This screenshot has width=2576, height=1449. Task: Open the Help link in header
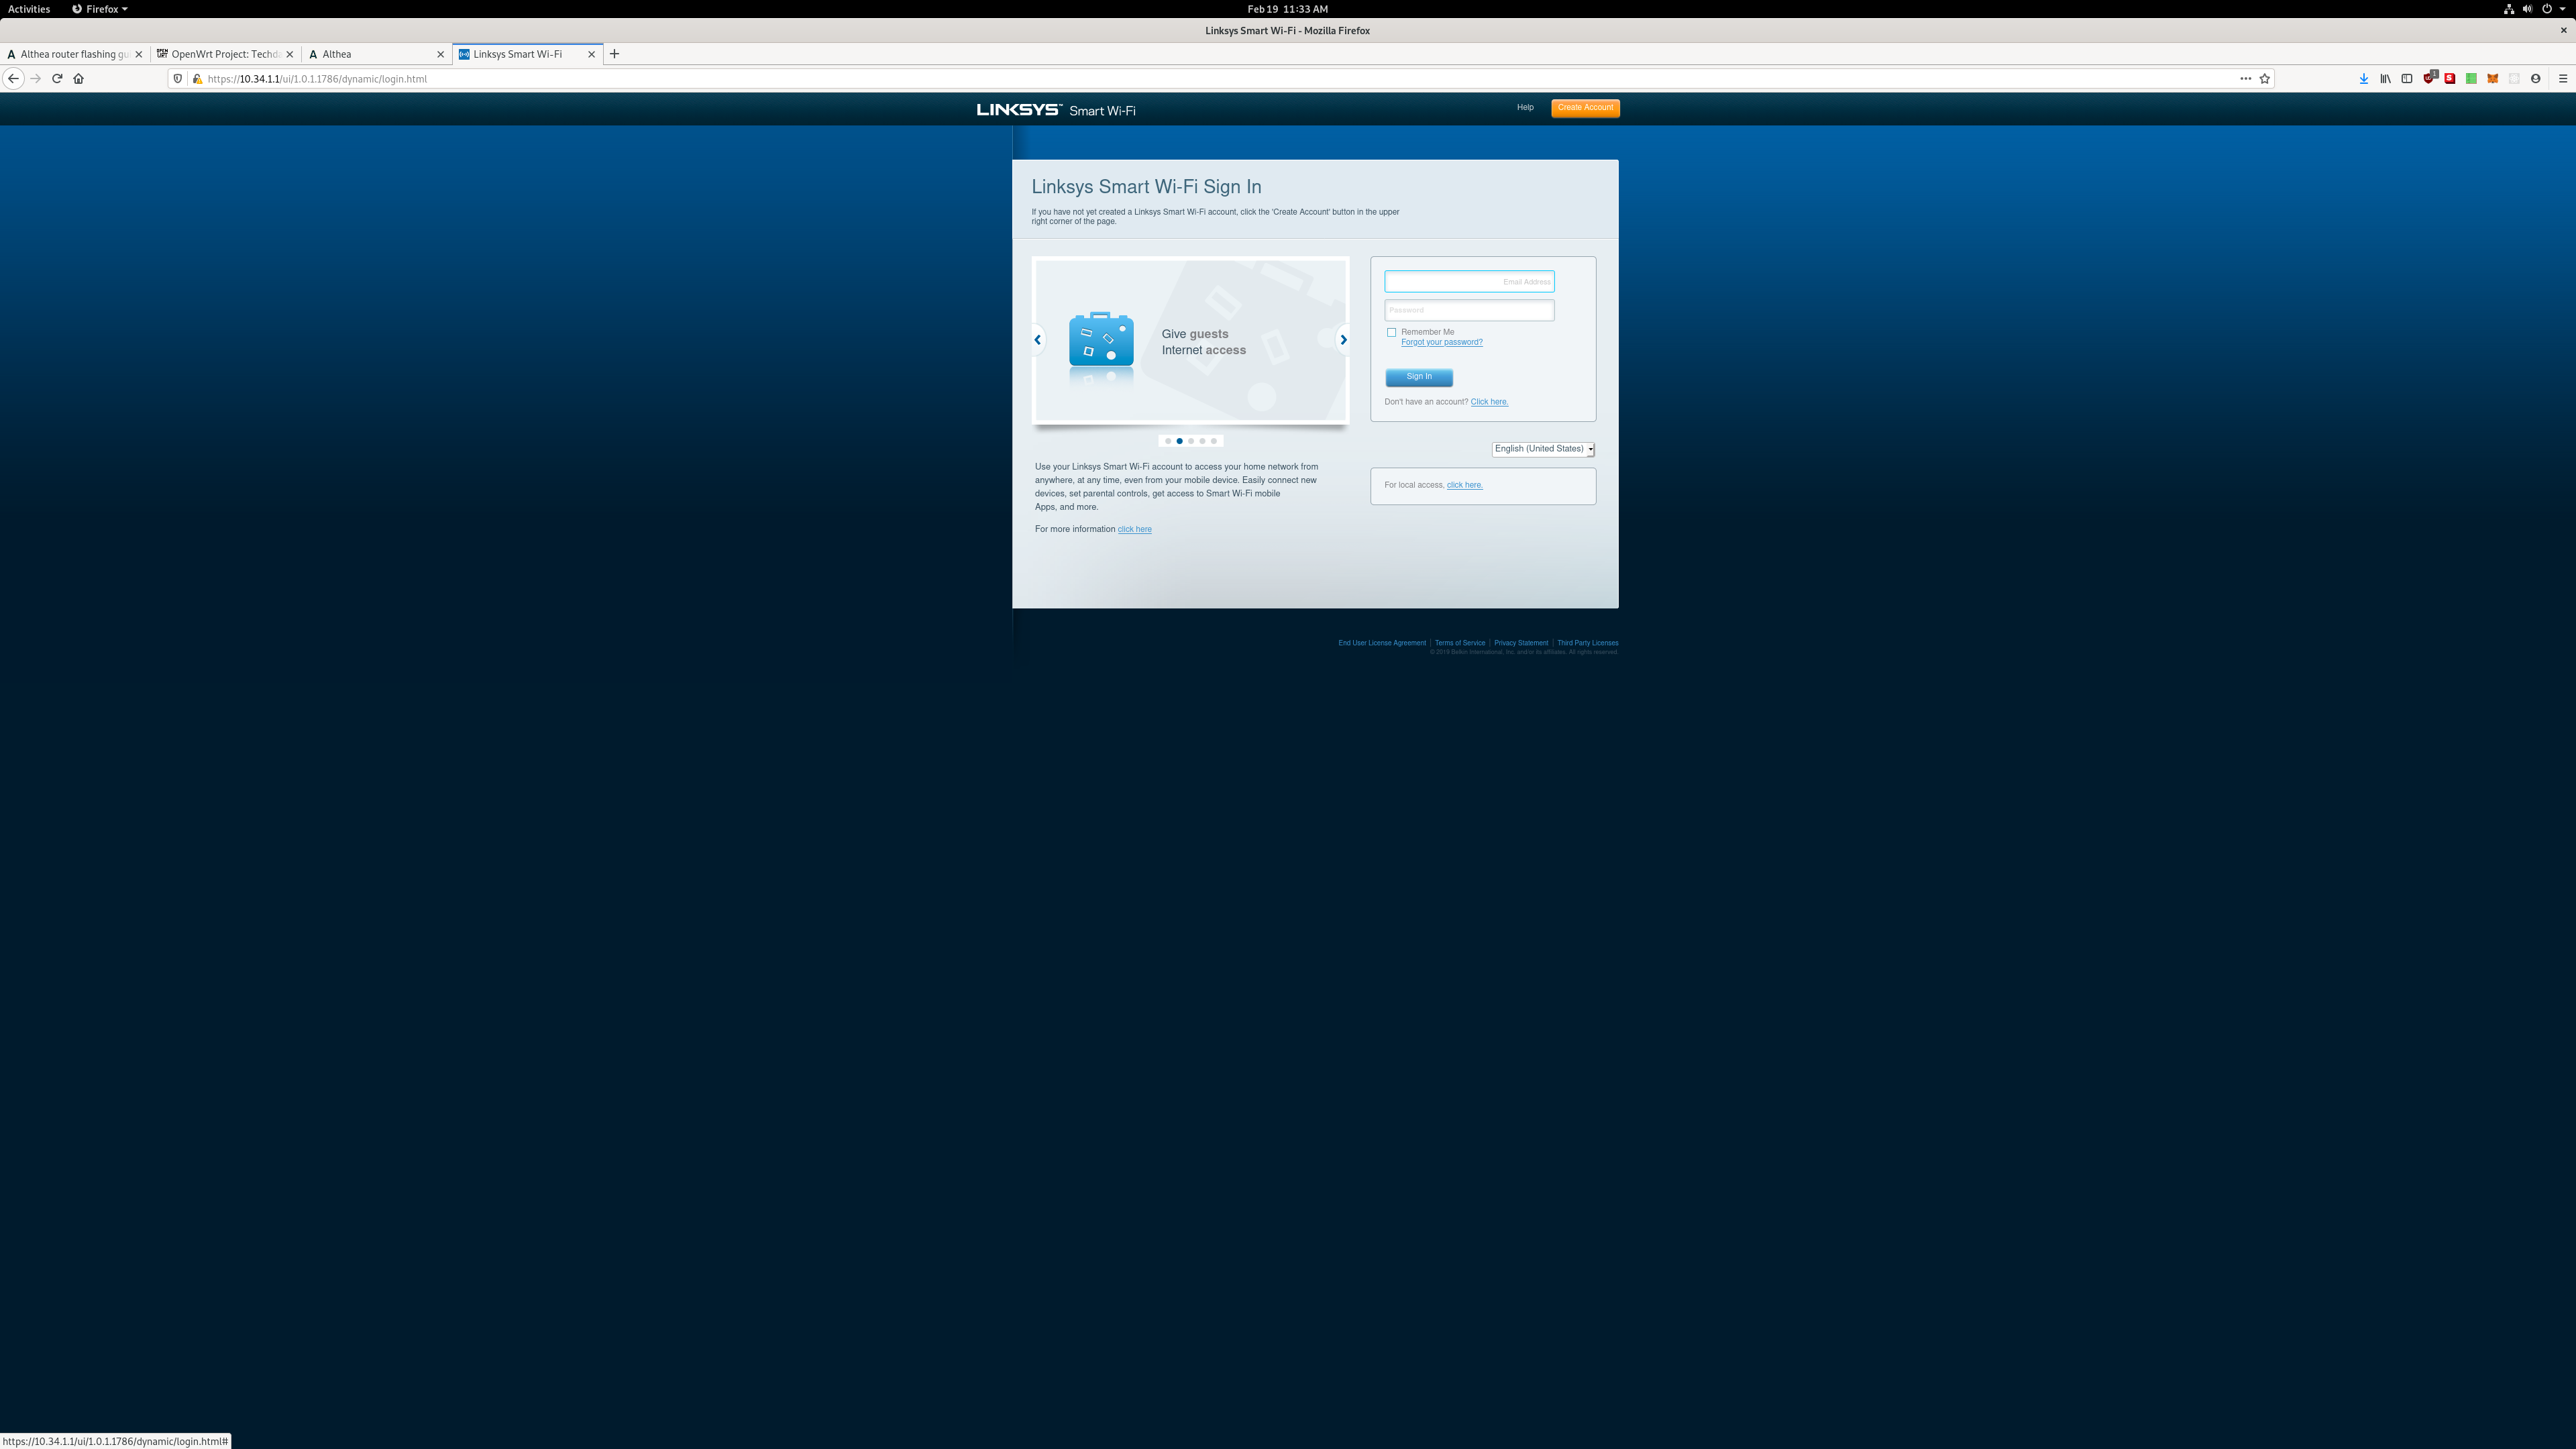click(1525, 108)
